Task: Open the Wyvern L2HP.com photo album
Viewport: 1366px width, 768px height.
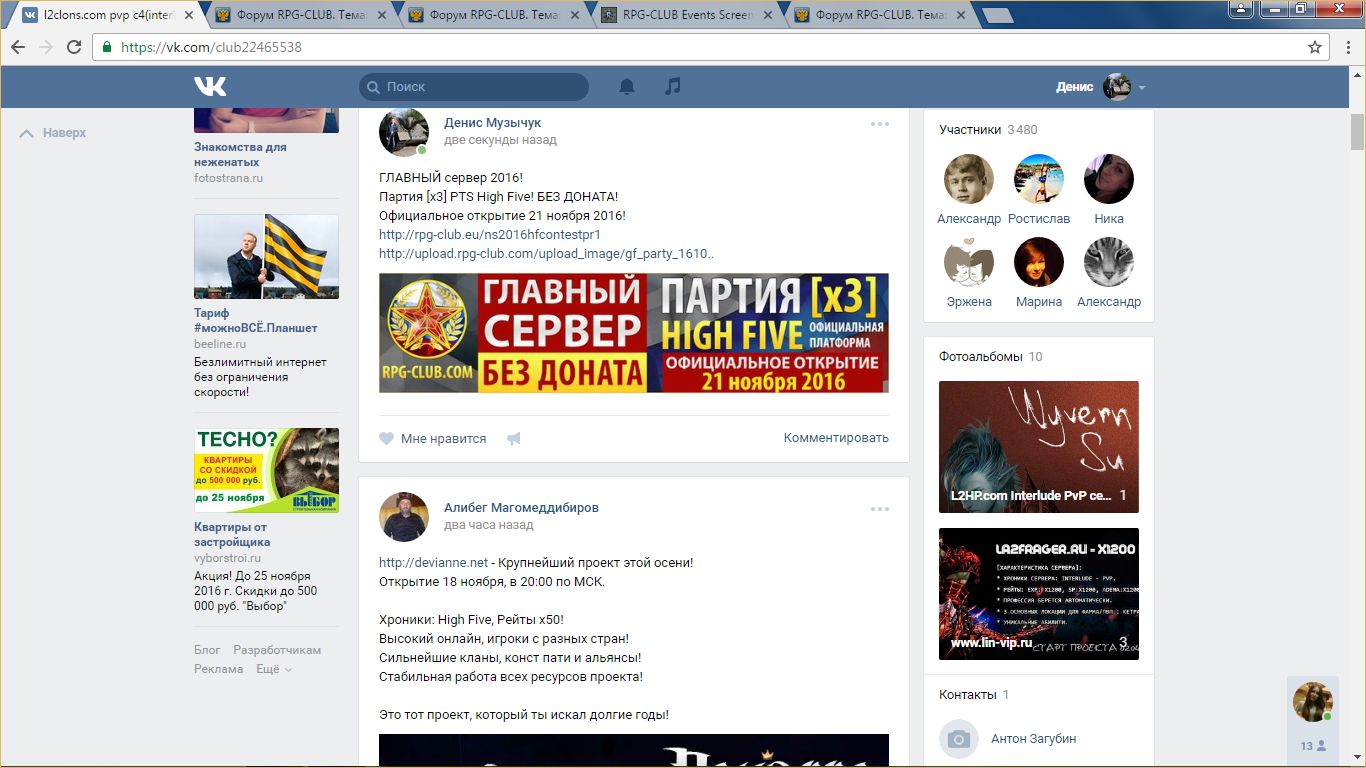Action: pos(1038,446)
